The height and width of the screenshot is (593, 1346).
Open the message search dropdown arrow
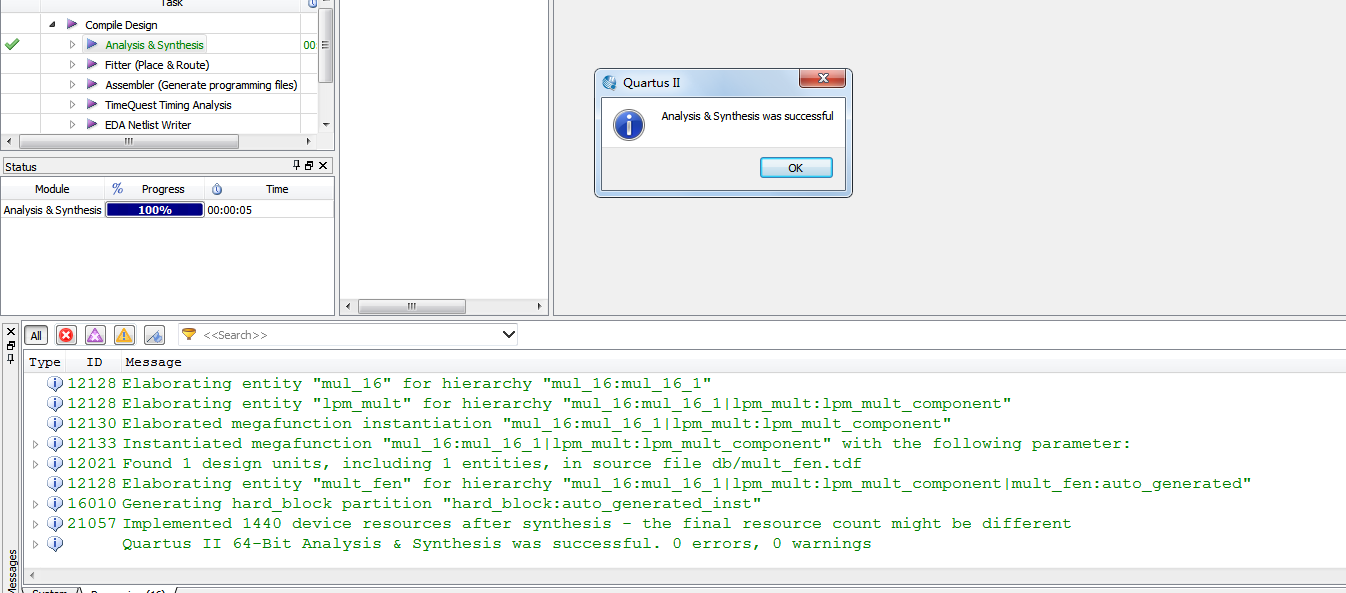coord(508,335)
